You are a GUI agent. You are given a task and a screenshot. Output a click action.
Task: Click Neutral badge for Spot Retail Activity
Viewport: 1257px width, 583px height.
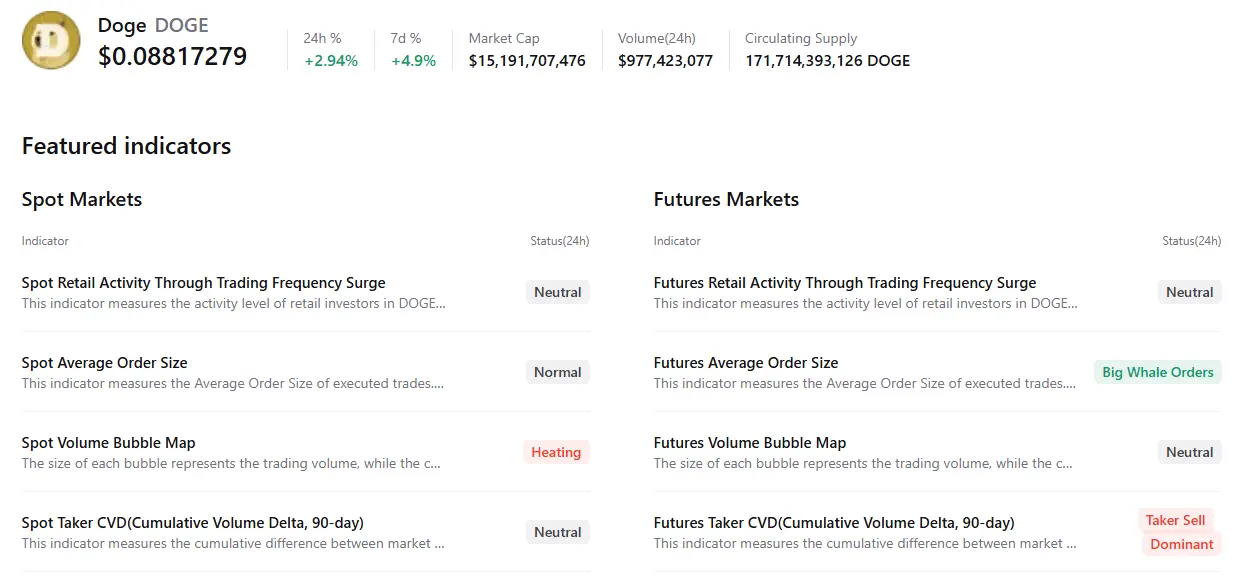[557, 292]
